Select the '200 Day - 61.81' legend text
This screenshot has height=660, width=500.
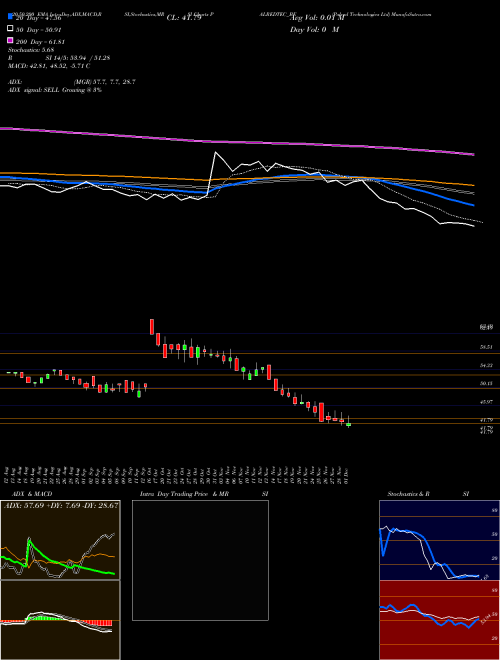pos(40,42)
